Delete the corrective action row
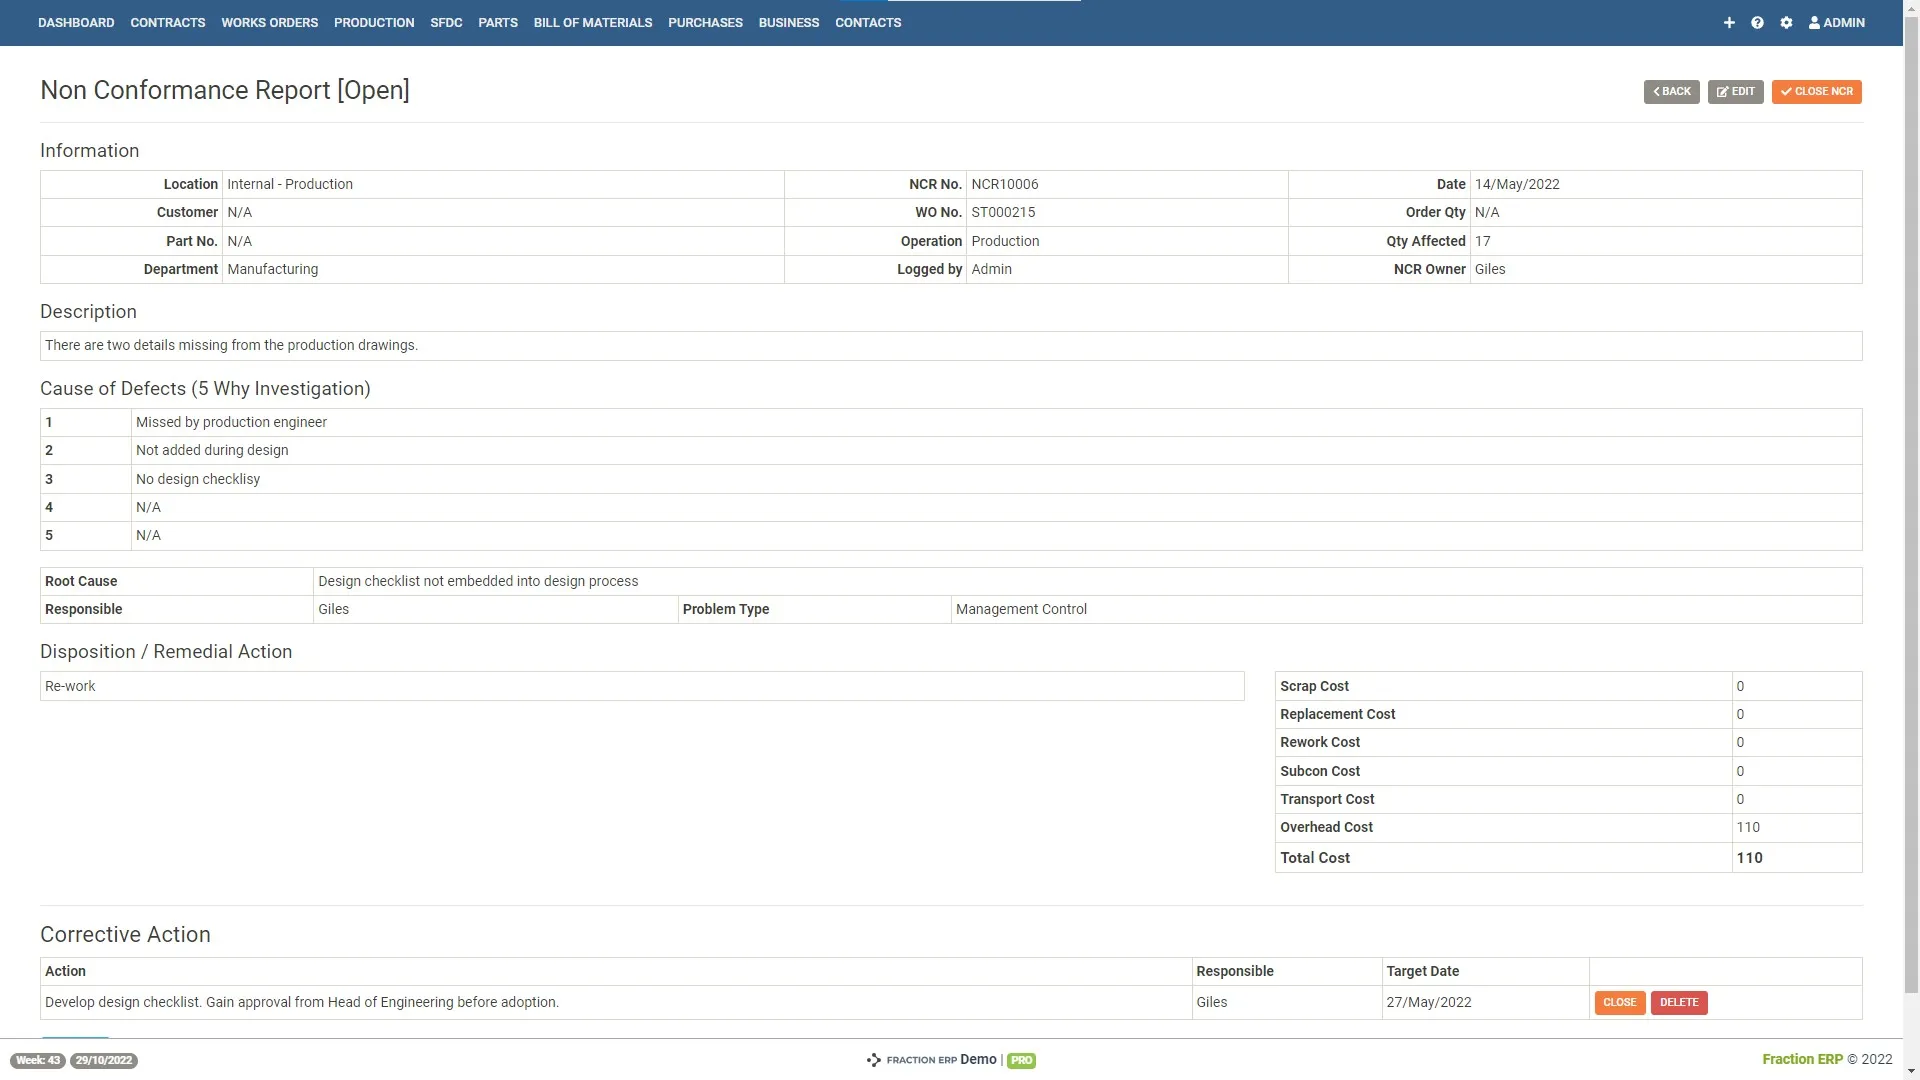Screen dimensions: 1920x1080 [1678, 1002]
